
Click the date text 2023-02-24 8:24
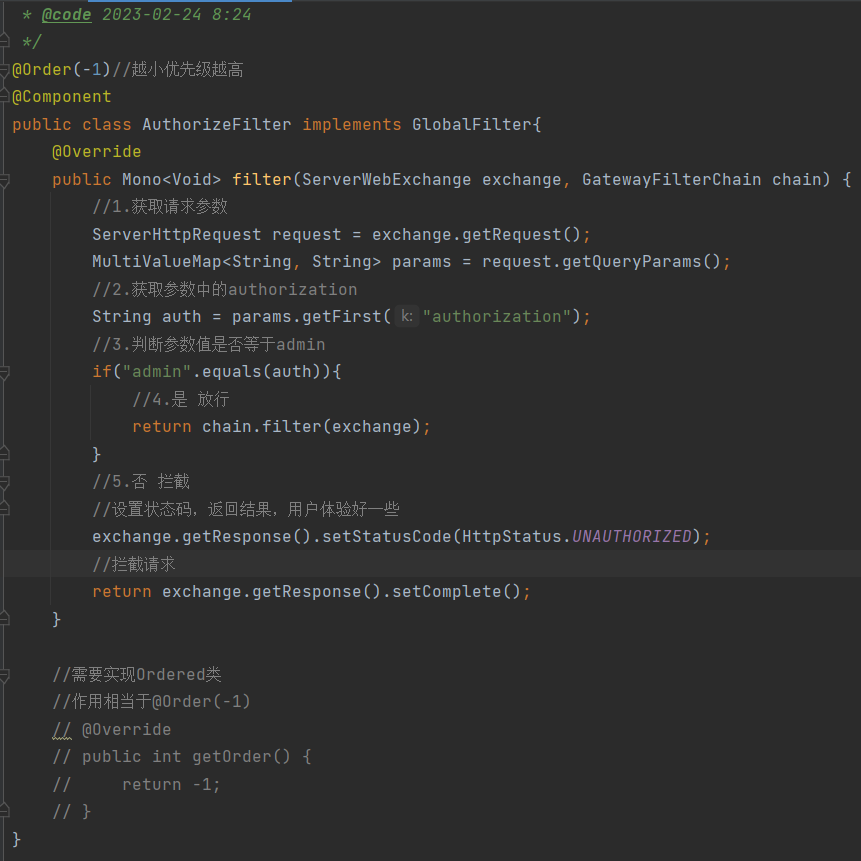click(177, 14)
